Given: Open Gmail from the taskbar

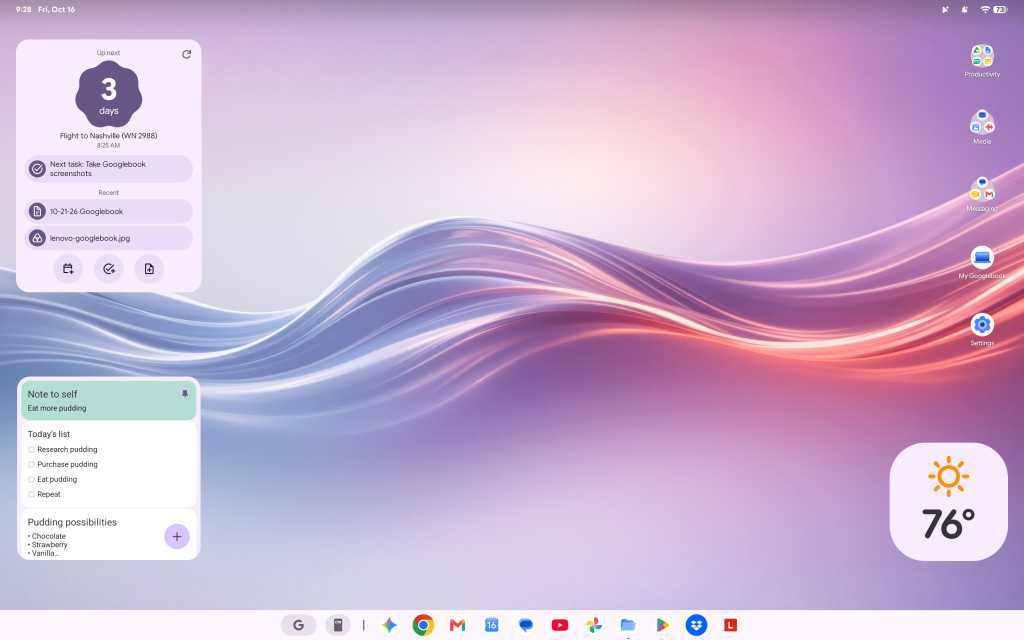Looking at the screenshot, I should 457,625.
